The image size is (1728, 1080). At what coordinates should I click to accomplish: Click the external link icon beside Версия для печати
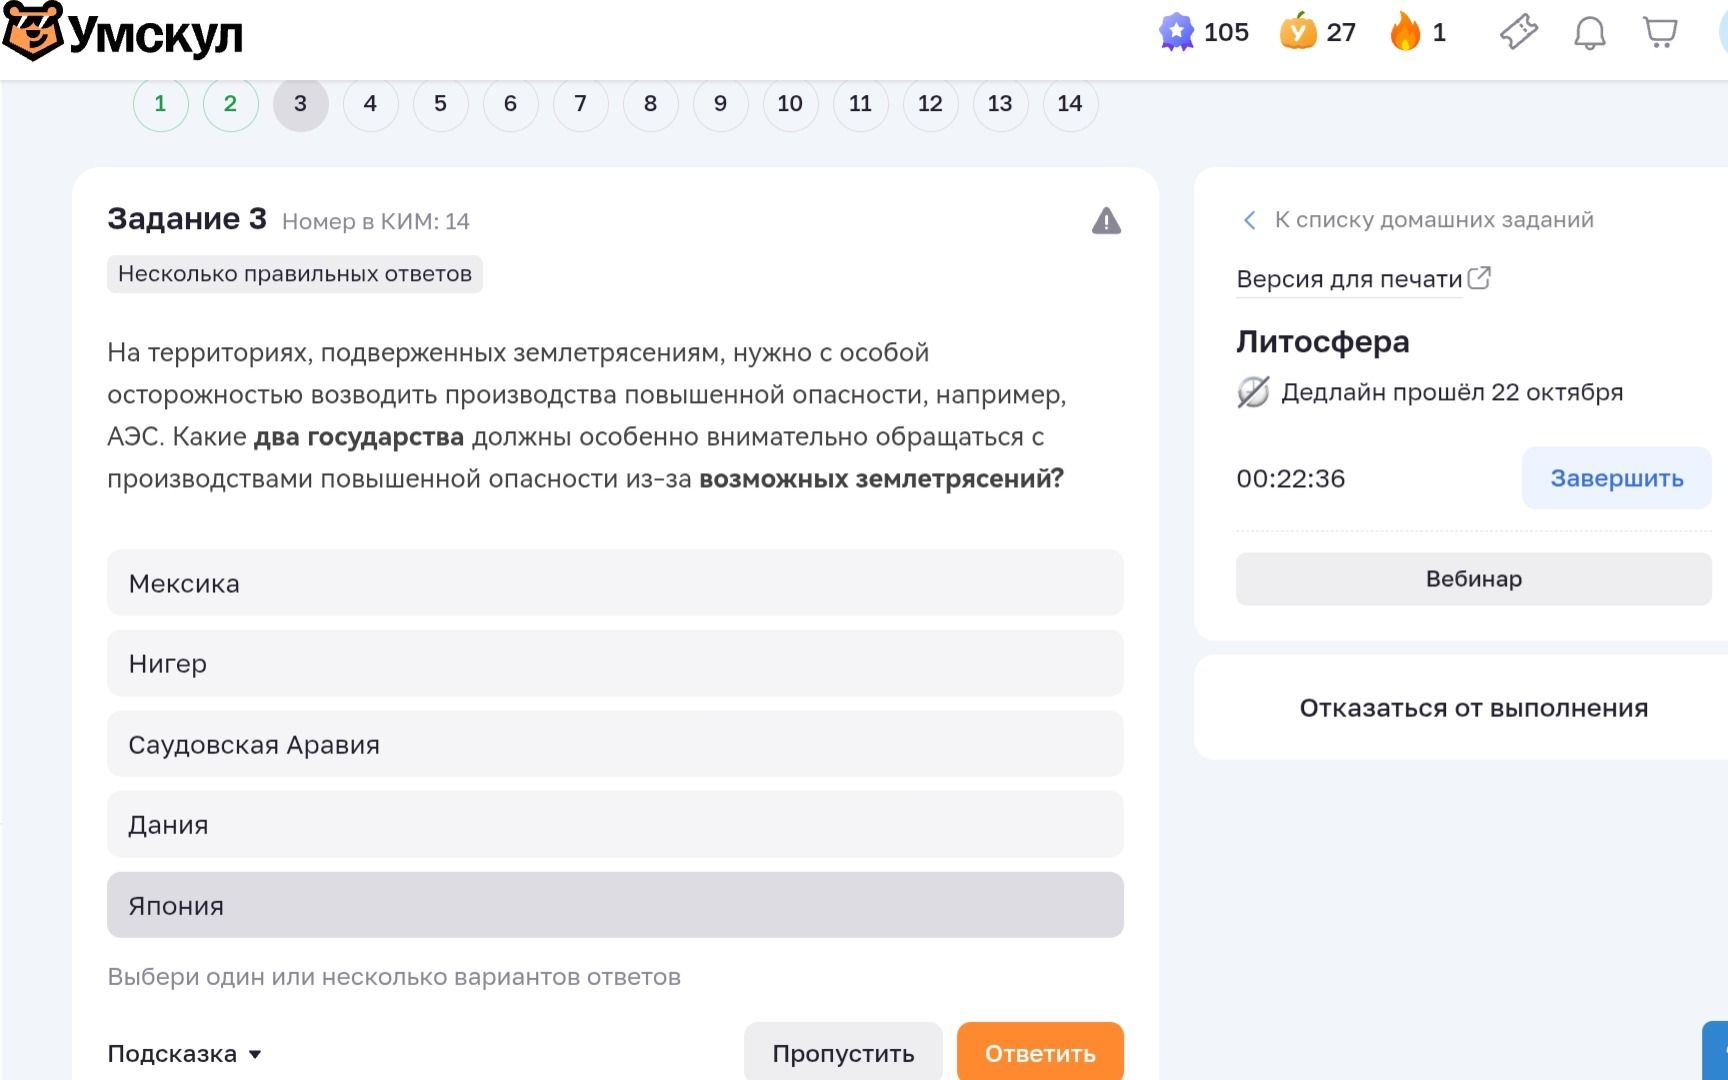1479,278
